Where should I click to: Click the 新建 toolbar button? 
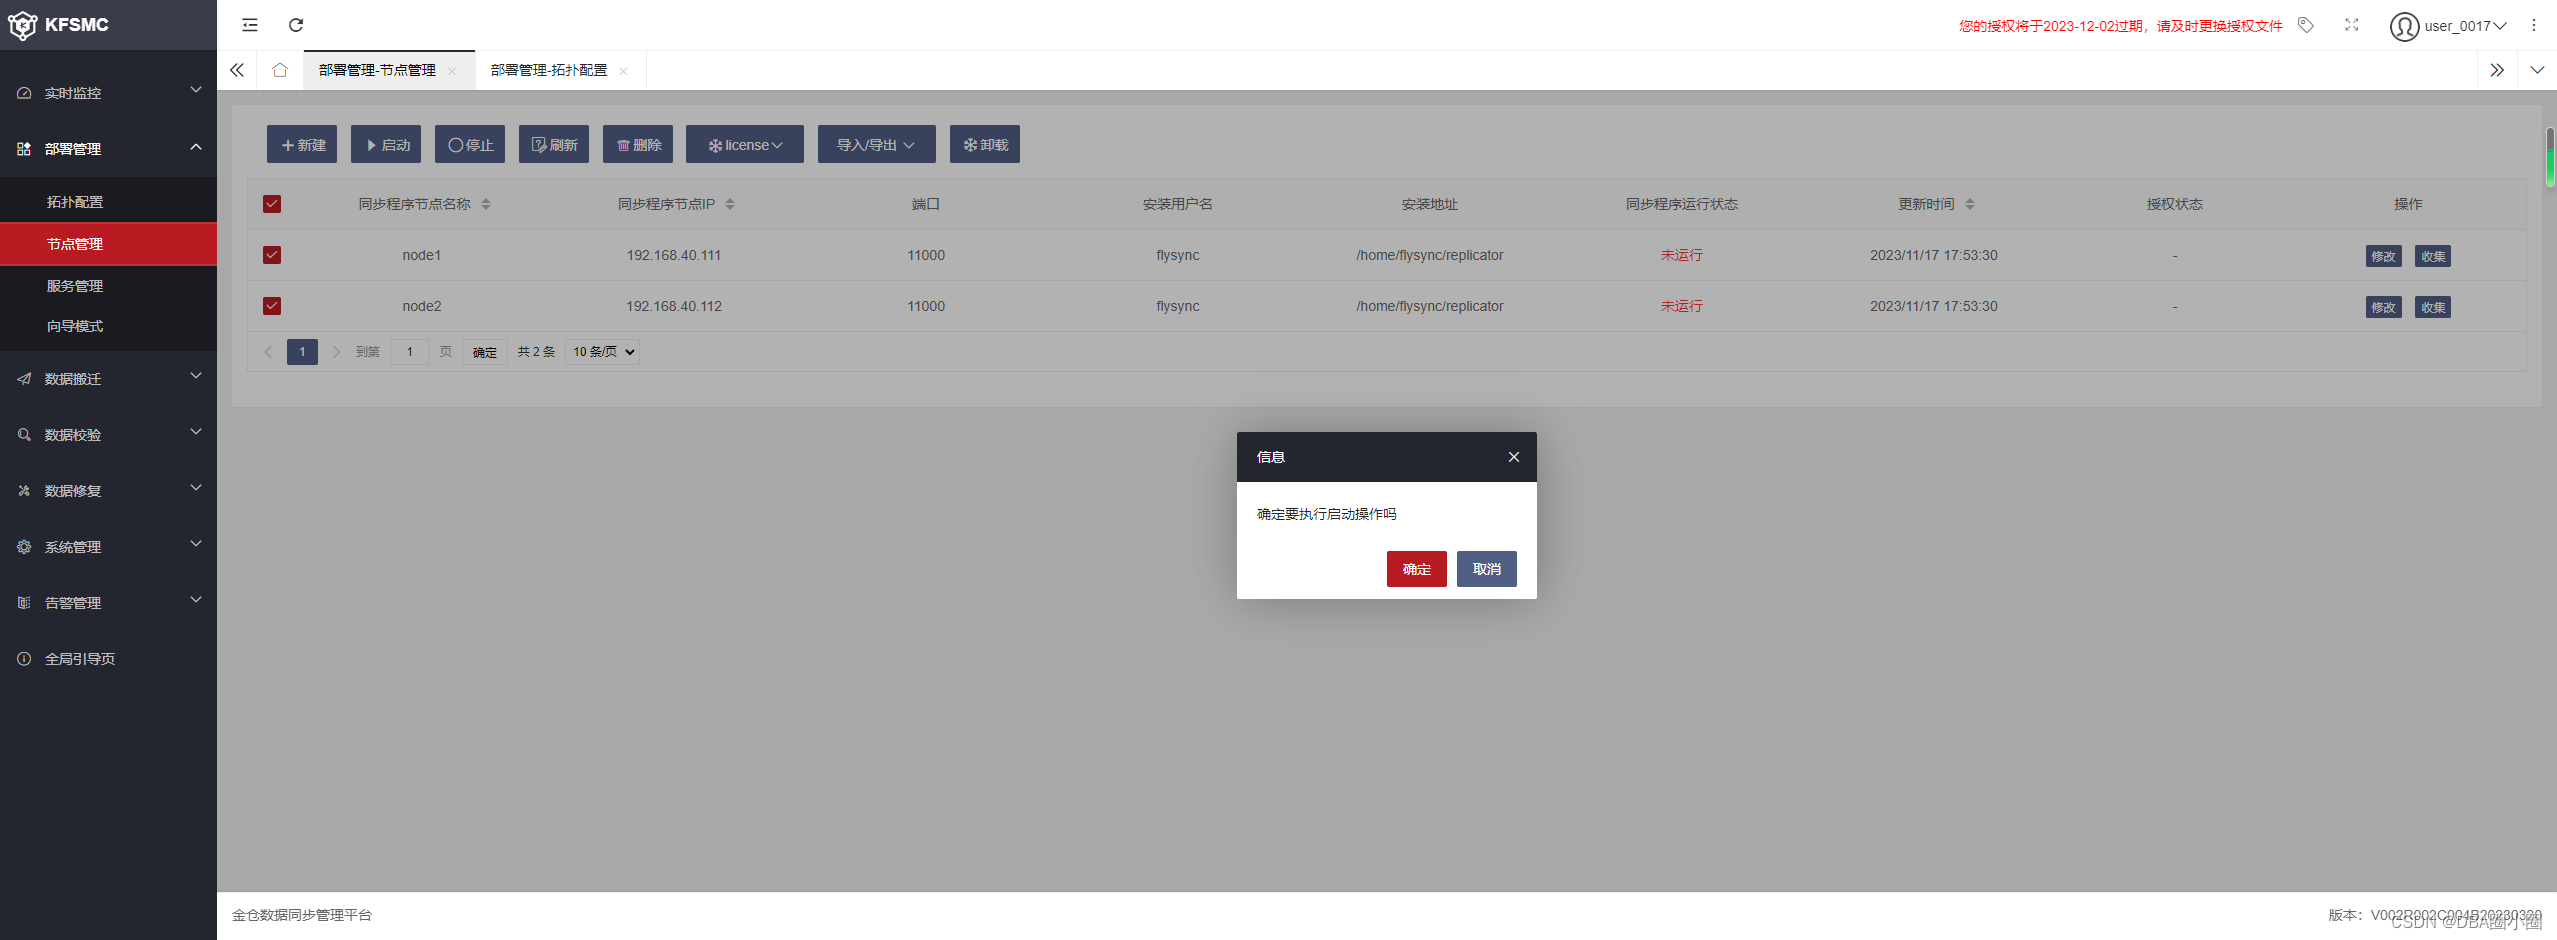[302, 144]
